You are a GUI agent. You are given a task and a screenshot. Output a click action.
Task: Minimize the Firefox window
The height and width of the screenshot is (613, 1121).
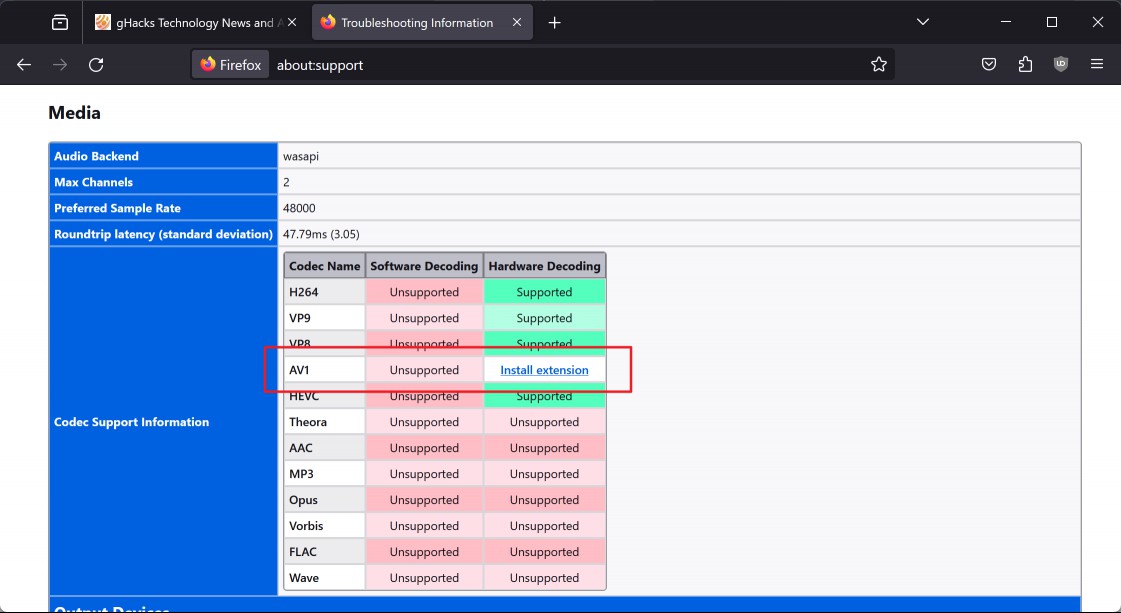1005,22
